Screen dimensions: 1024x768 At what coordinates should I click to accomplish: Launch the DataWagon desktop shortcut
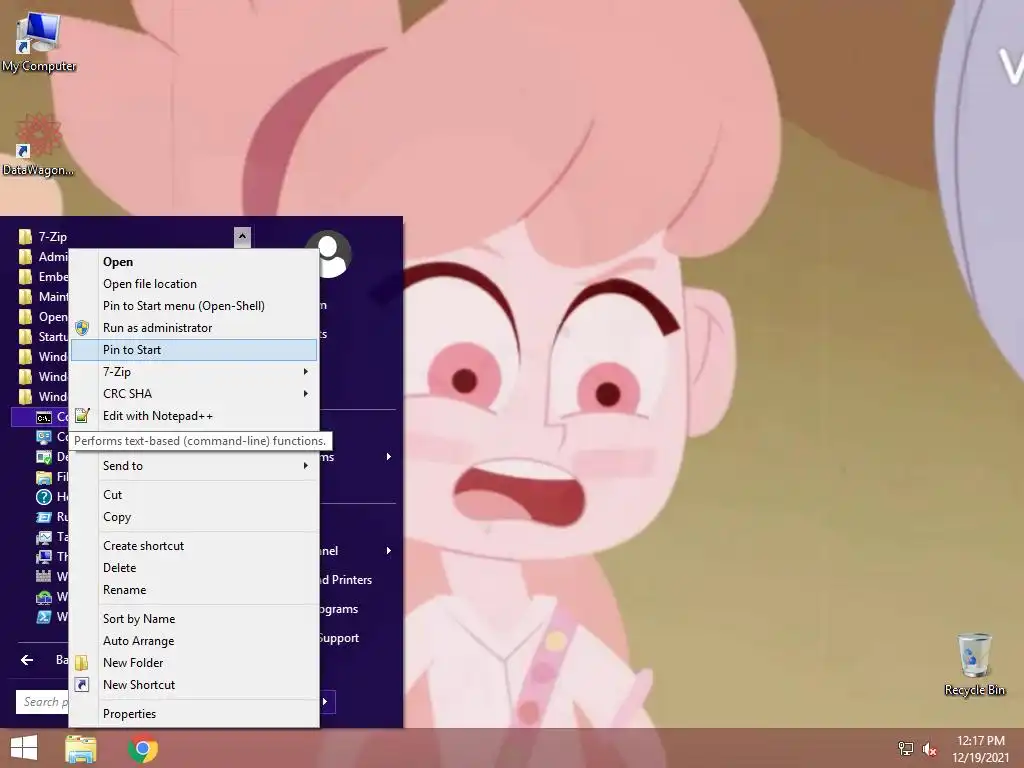coord(38,144)
